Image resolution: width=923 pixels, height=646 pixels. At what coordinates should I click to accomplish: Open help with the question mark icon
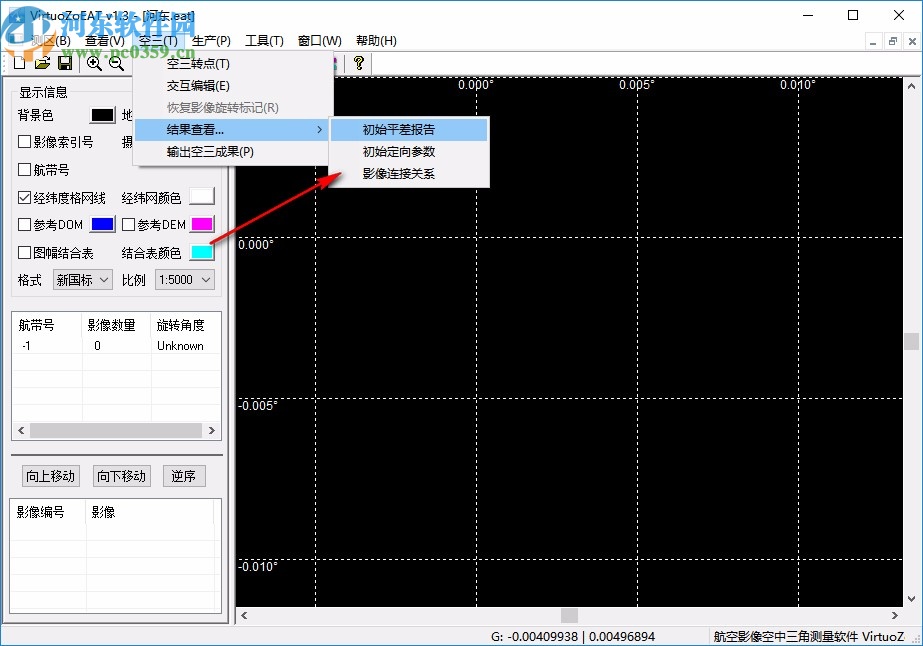coord(359,63)
